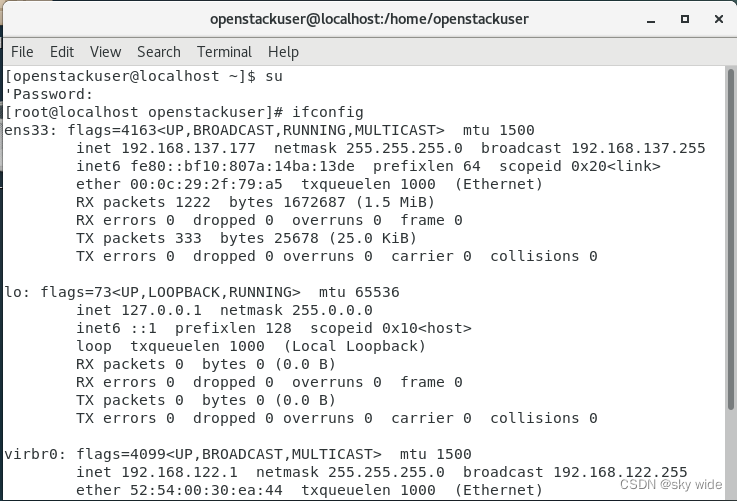Click the mtu 65536 value
The image size is (737, 501).
pos(359,292)
